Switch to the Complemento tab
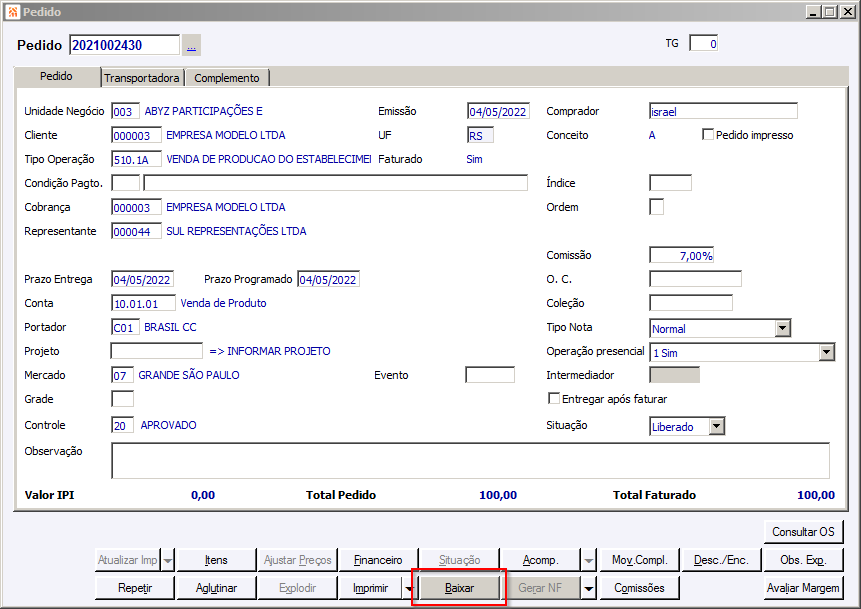 pyautogui.click(x=227, y=78)
